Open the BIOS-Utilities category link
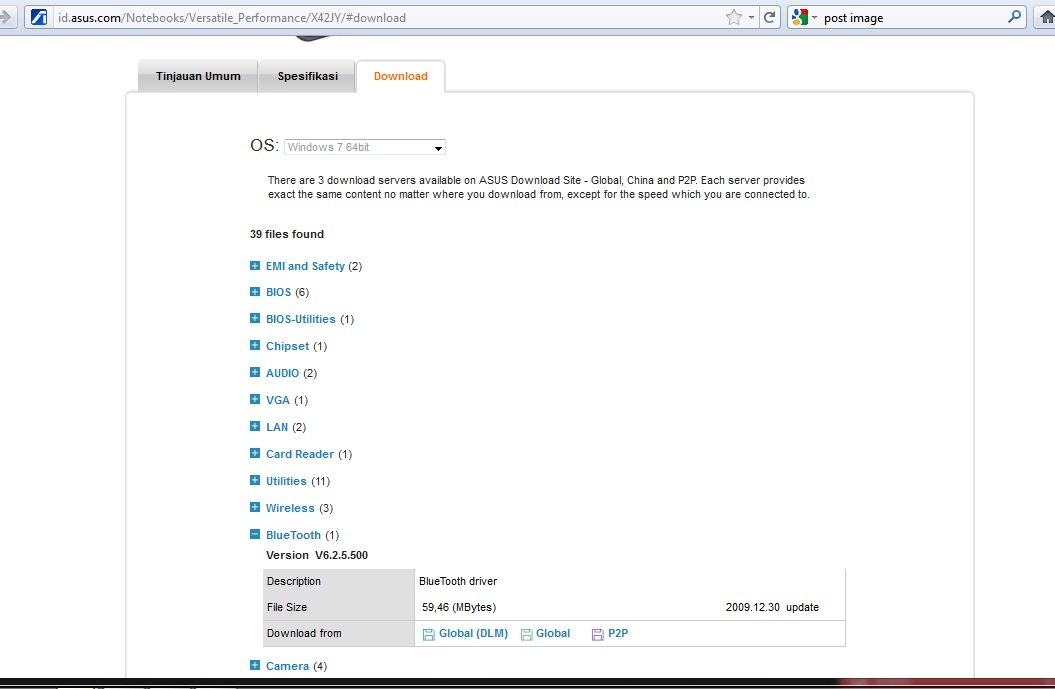This screenshot has height=689, width=1055. pos(301,319)
